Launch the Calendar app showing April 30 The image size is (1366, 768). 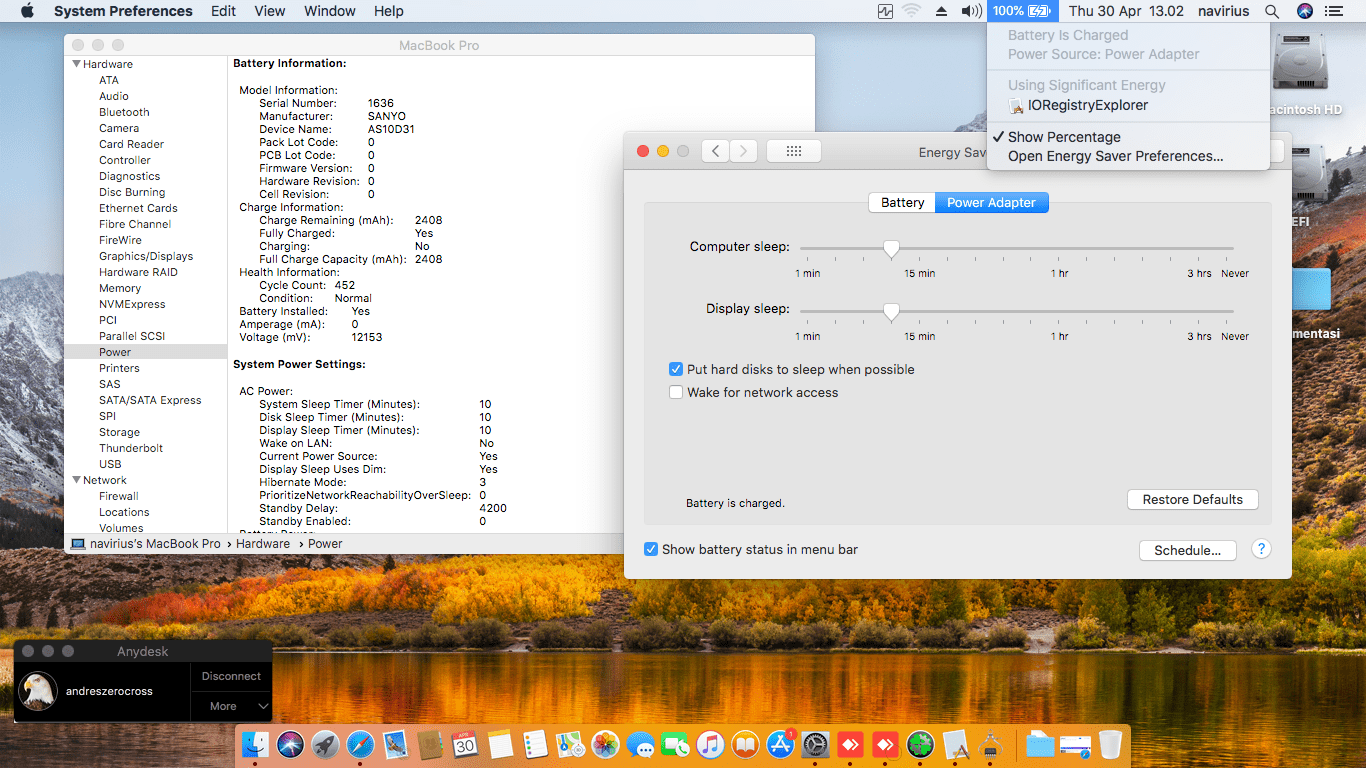(x=465, y=744)
